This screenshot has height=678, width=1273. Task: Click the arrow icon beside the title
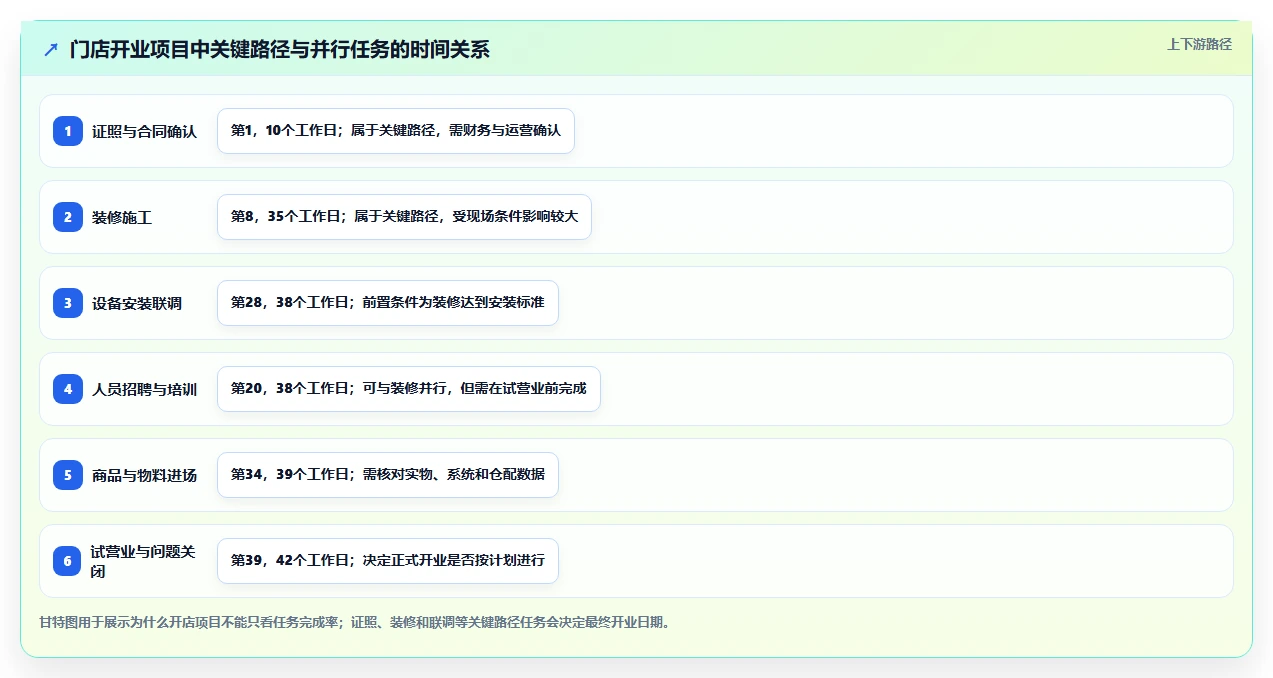pos(51,49)
